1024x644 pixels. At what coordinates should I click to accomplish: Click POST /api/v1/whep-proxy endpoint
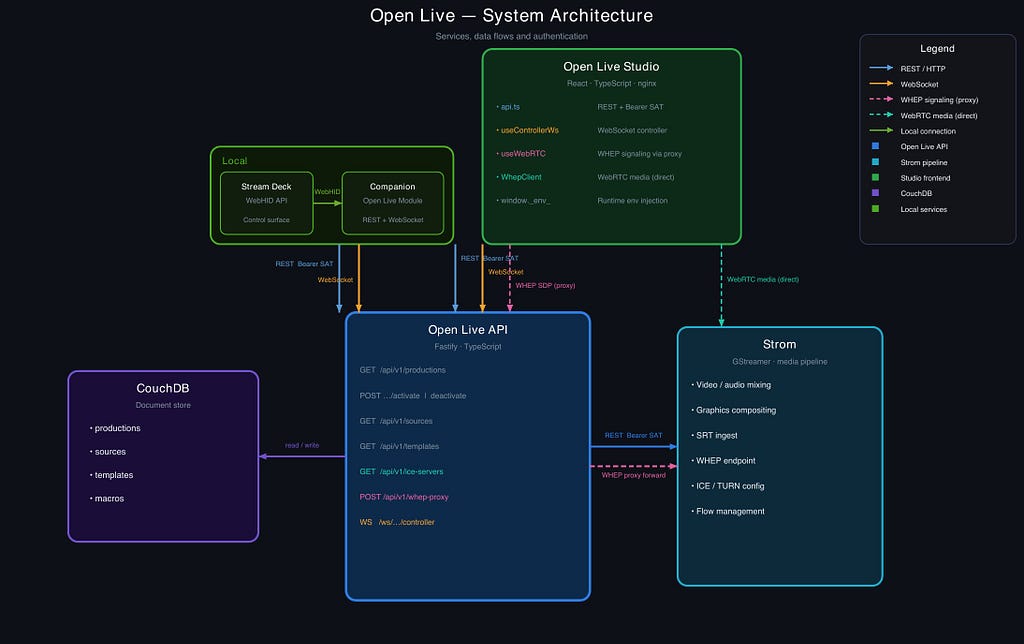(x=404, y=497)
